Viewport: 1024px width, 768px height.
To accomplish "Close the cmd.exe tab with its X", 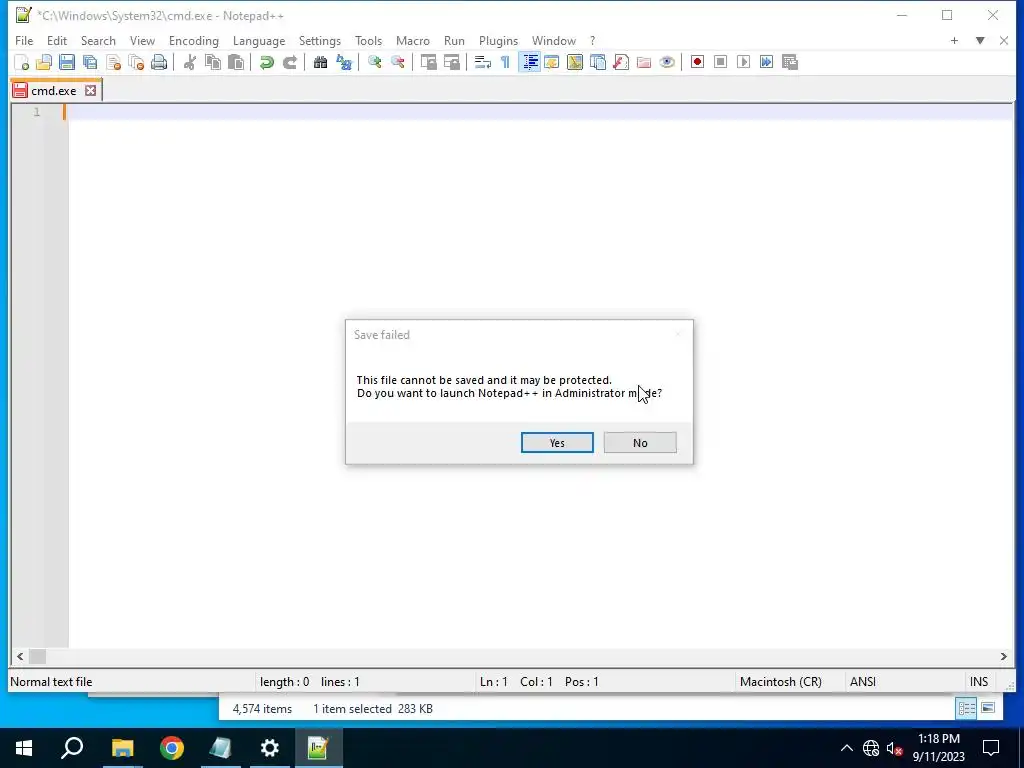I will click(x=91, y=91).
